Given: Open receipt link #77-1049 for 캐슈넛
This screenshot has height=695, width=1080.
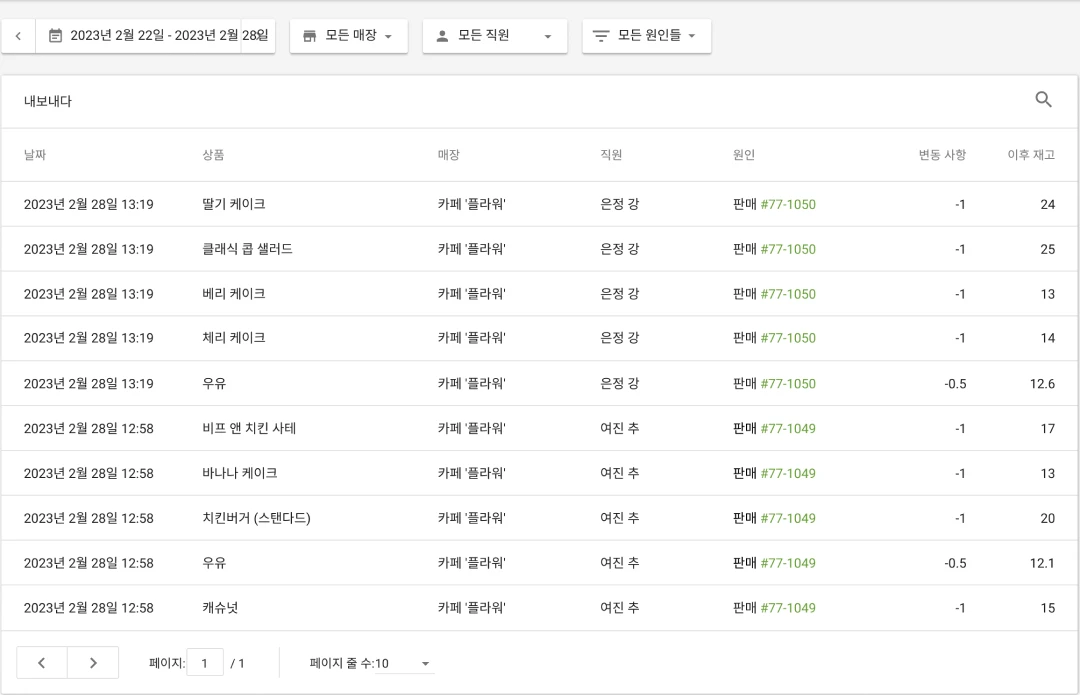Looking at the screenshot, I should pyautogui.click(x=791, y=608).
